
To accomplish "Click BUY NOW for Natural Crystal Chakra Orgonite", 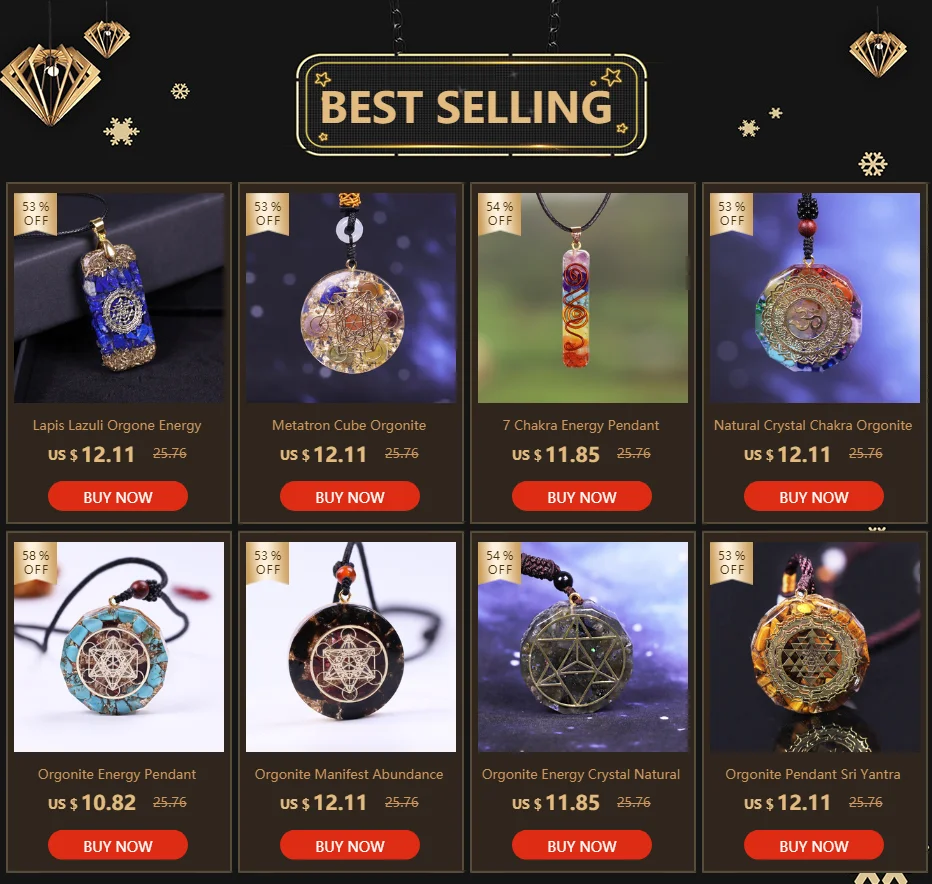I will click(813, 496).
